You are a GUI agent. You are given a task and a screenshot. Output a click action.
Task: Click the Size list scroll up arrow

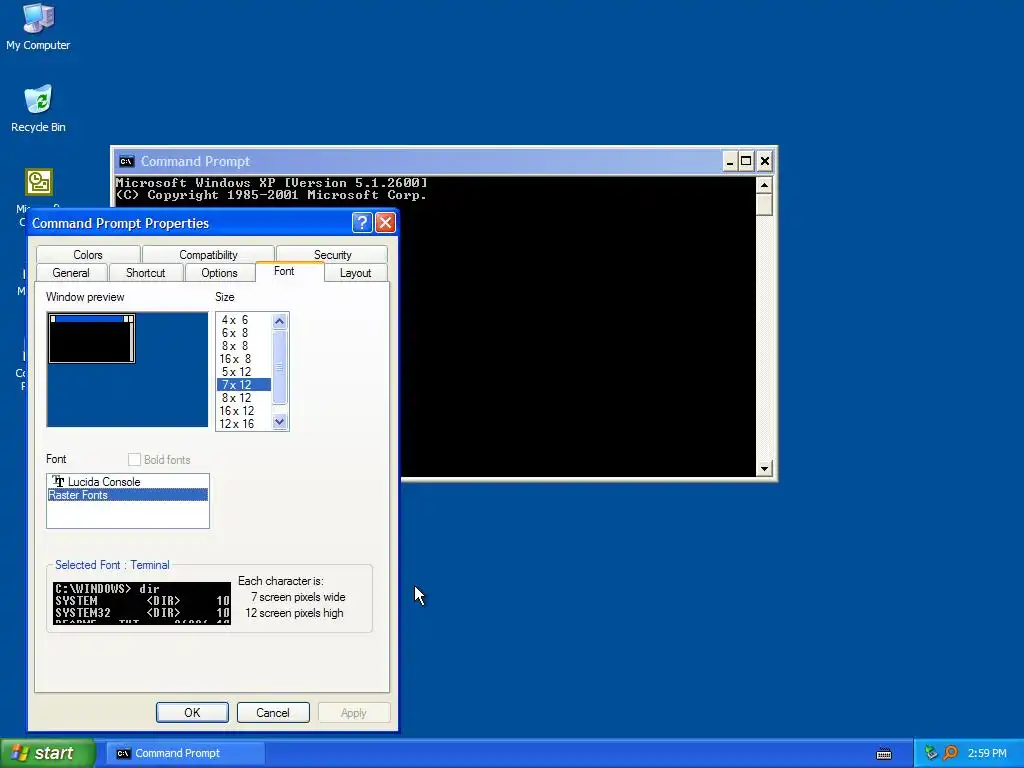pyautogui.click(x=280, y=321)
